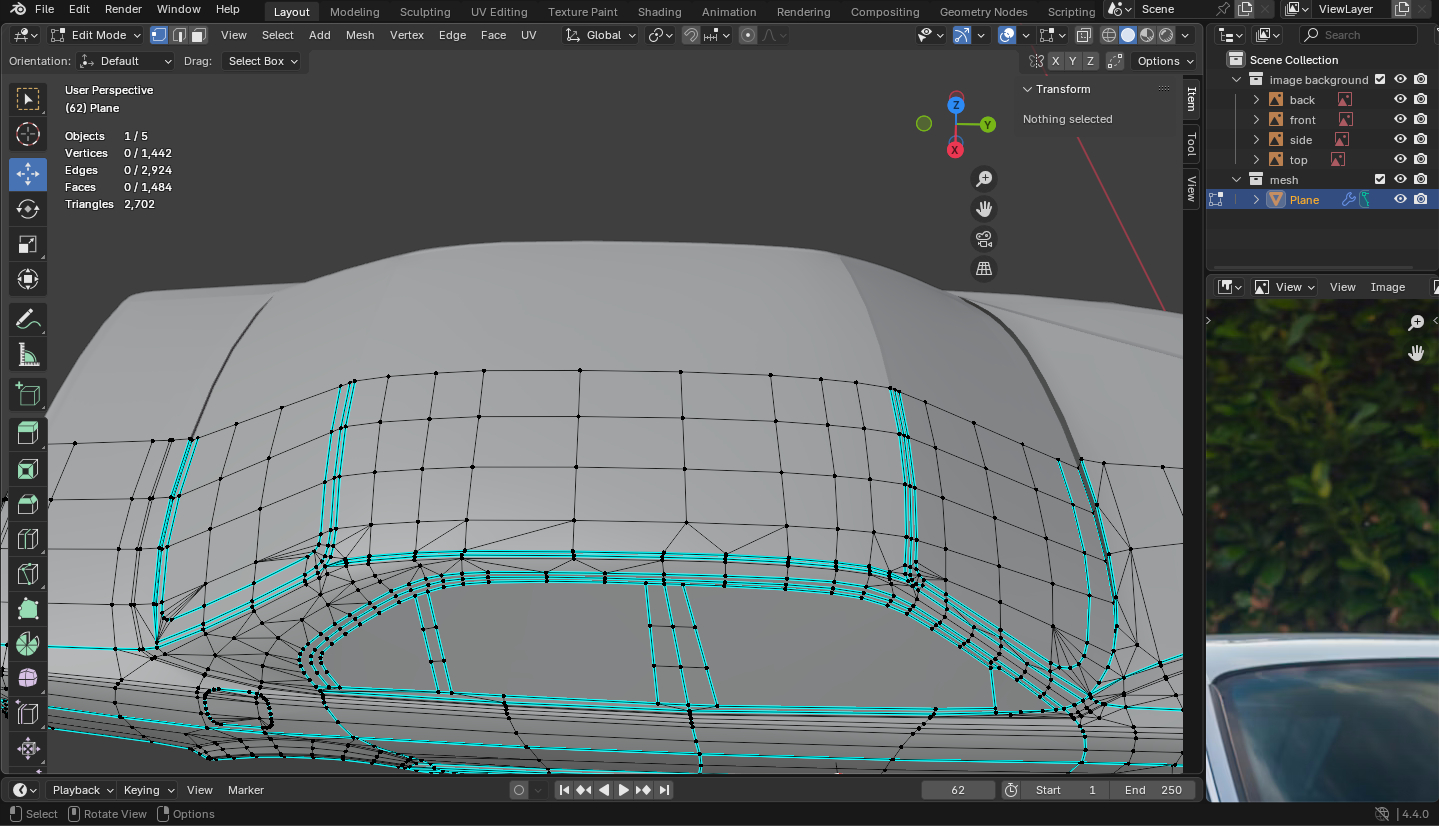
Task: Activate the Knife tool
Action: [x=28, y=574]
